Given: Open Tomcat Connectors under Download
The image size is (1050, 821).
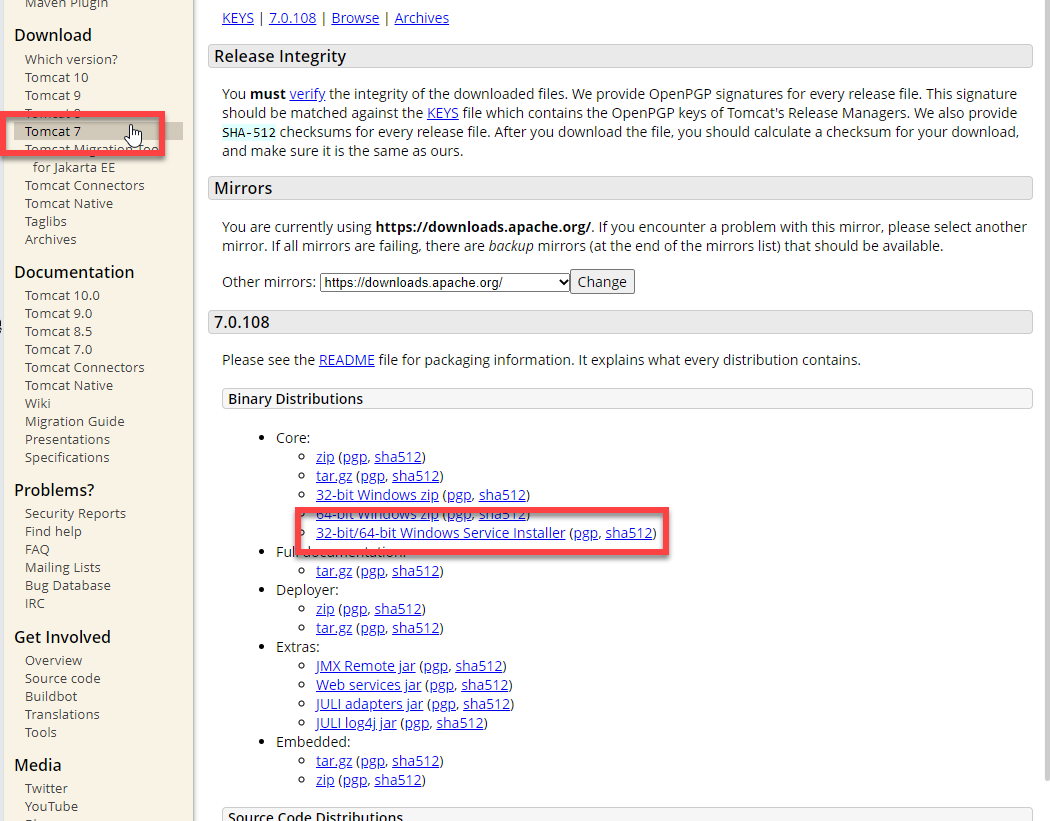Looking at the screenshot, I should click(84, 185).
